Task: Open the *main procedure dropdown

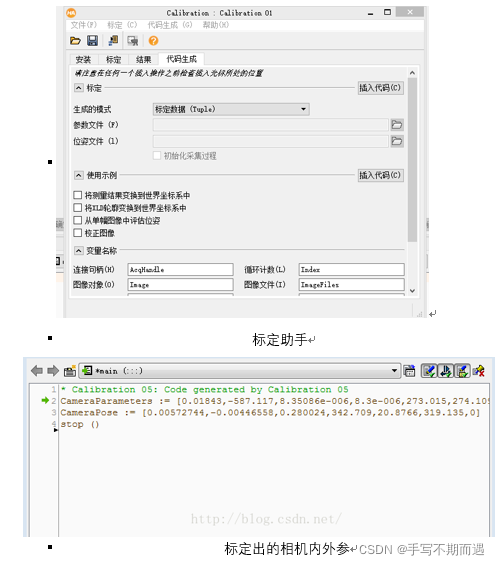Action: click(x=240, y=370)
